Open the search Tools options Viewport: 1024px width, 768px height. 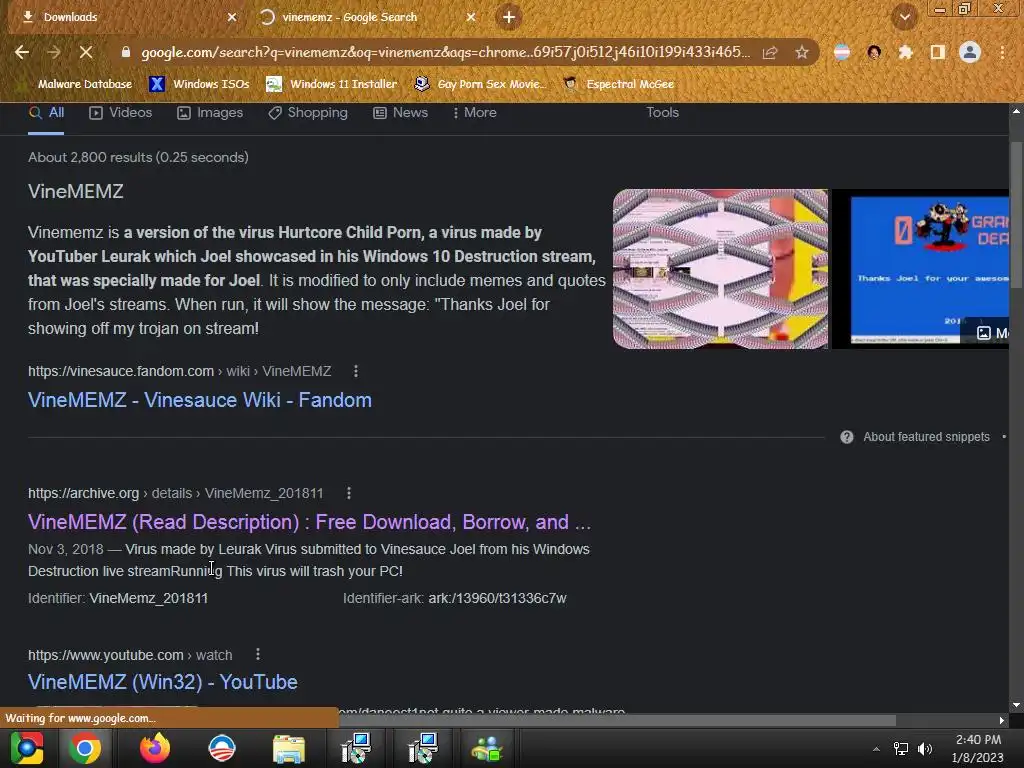pyautogui.click(x=662, y=112)
